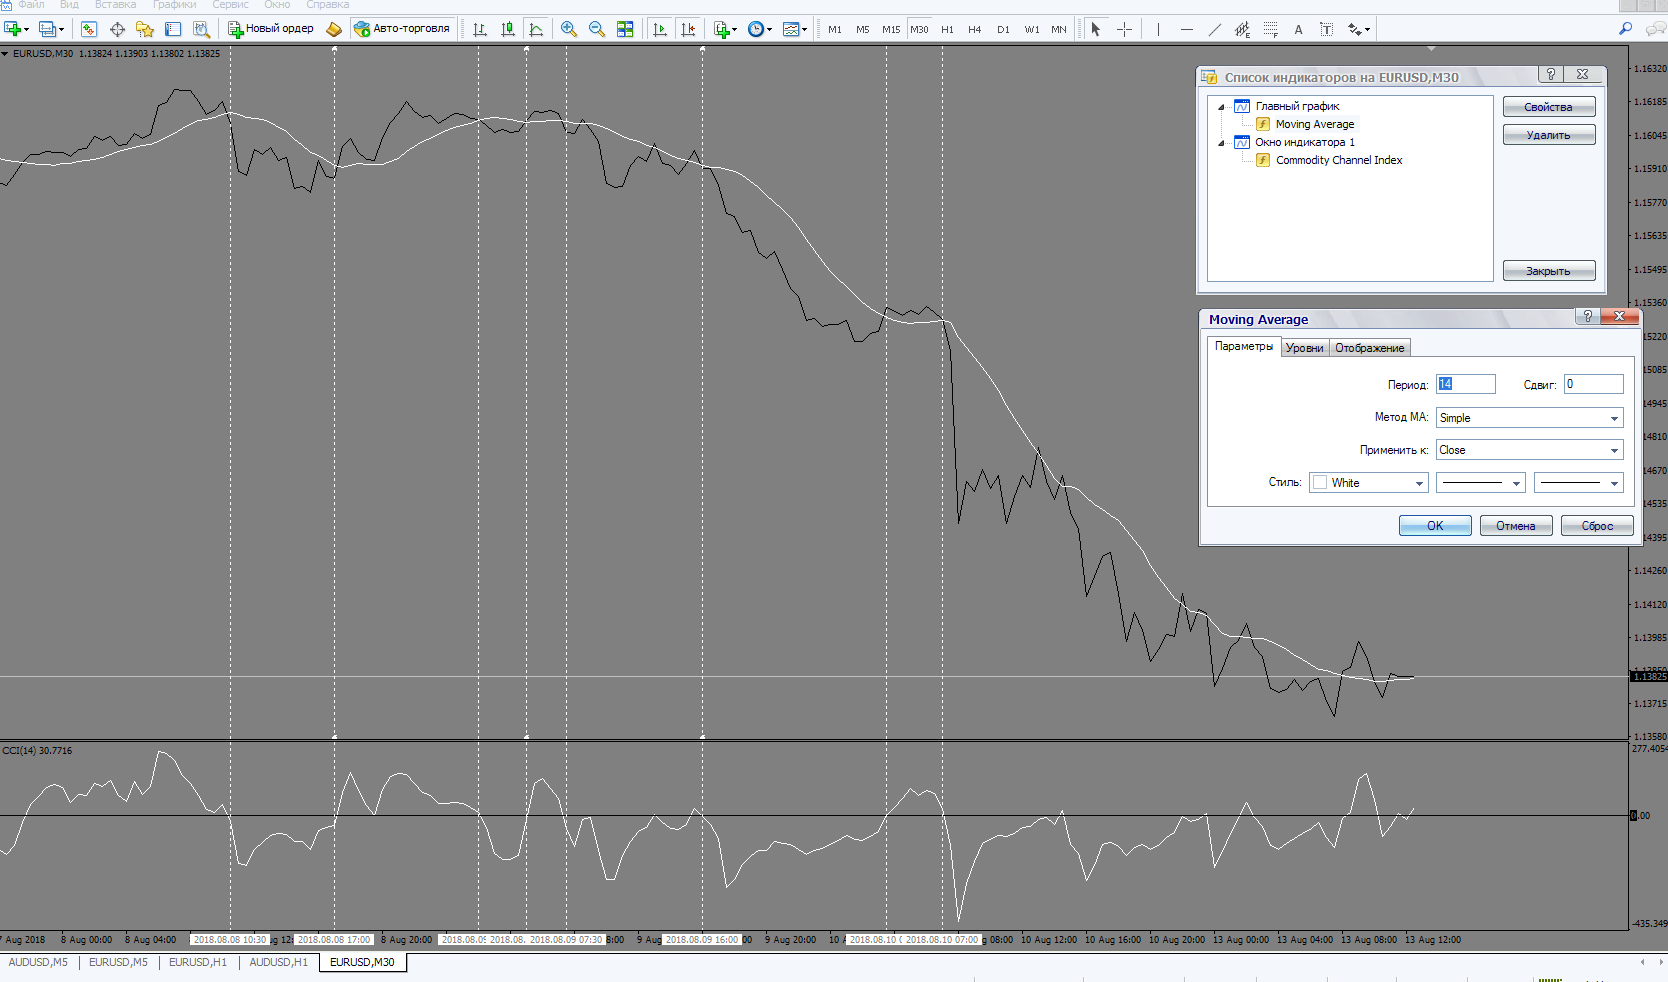Open the Navigator panel star-folder icon

(x=145, y=29)
